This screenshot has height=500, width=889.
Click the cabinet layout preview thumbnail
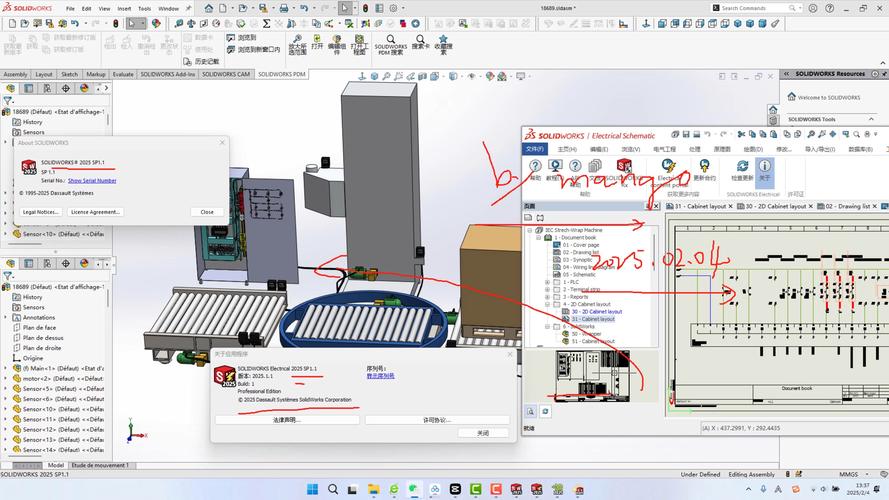pos(592,376)
